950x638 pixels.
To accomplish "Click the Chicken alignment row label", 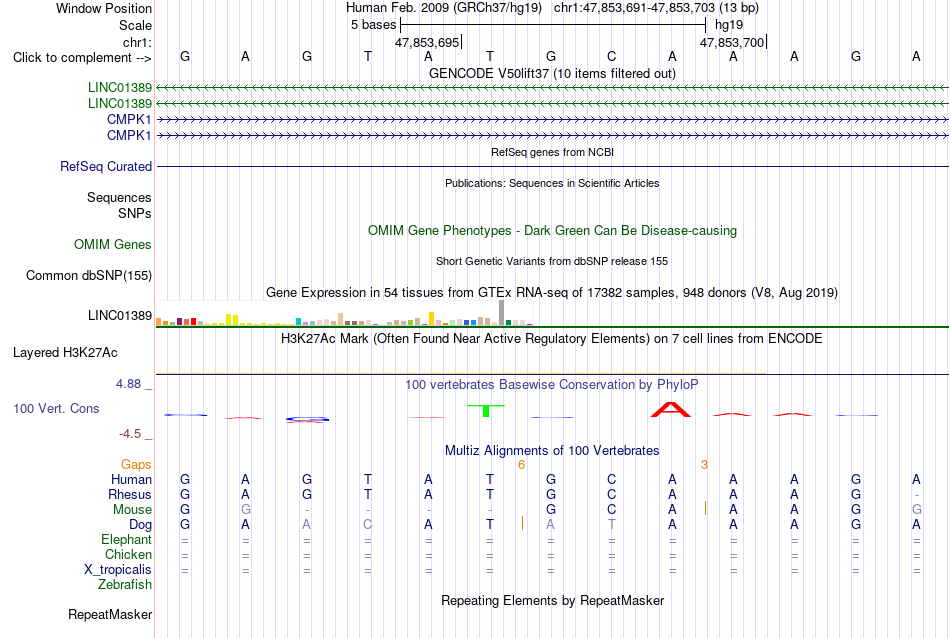I will pyautogui.click(x=128, y=555).
